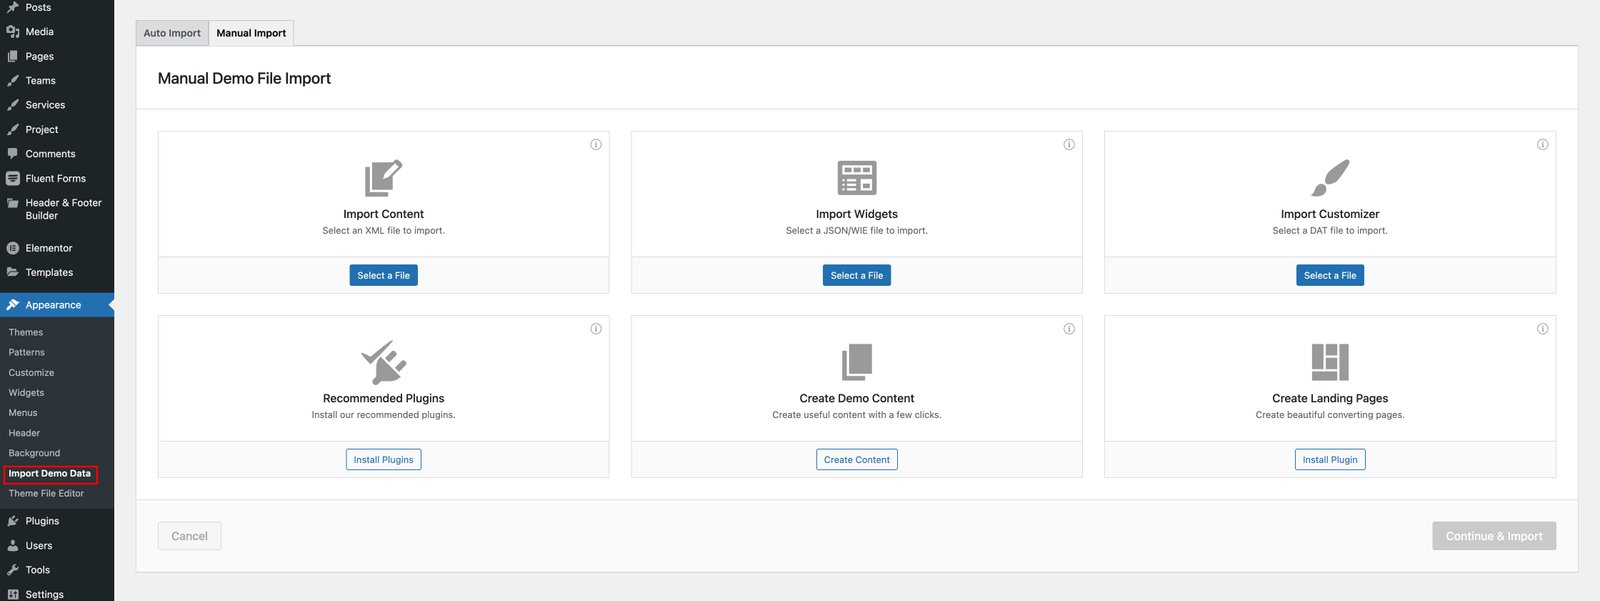Select a File for Import Content
Screen dimensions: 1600x601
[383, 275]
